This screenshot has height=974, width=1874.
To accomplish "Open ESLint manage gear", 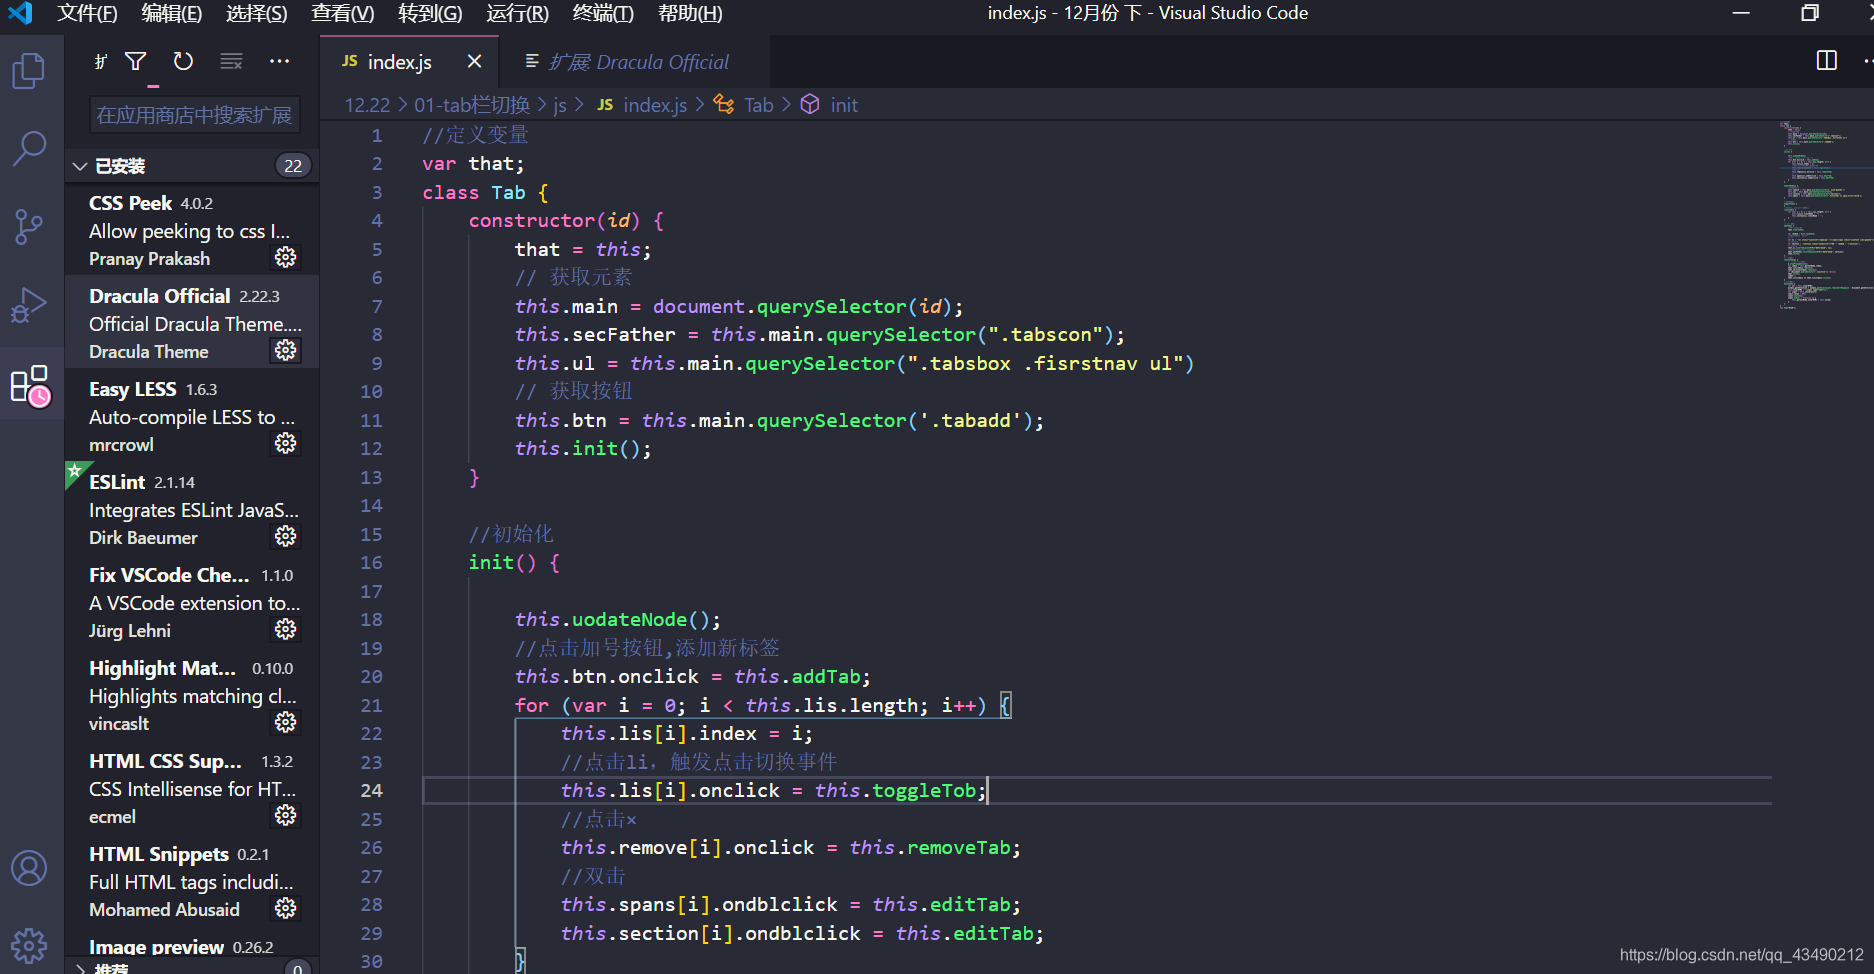I will click(x=286, y=537).
